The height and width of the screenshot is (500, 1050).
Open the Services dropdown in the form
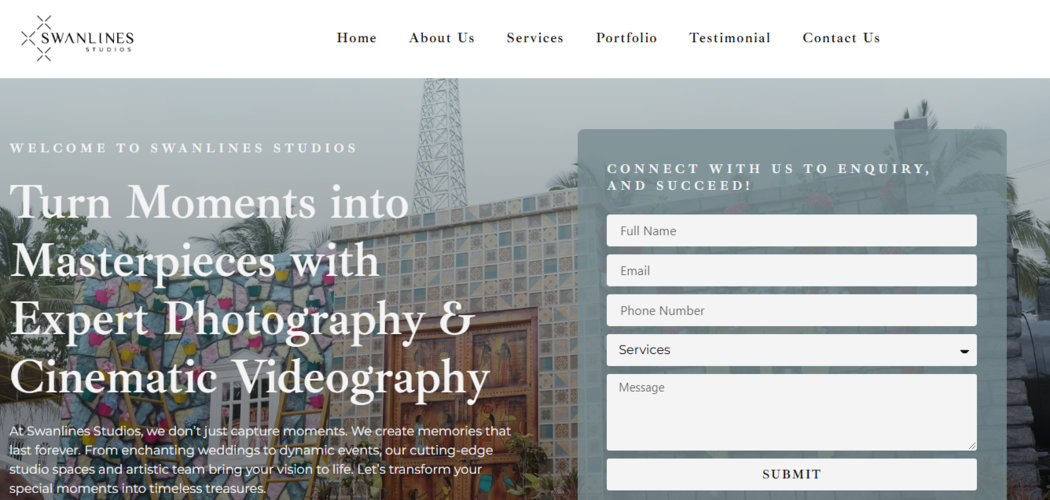pyautogui.click(x=792, y=350)
